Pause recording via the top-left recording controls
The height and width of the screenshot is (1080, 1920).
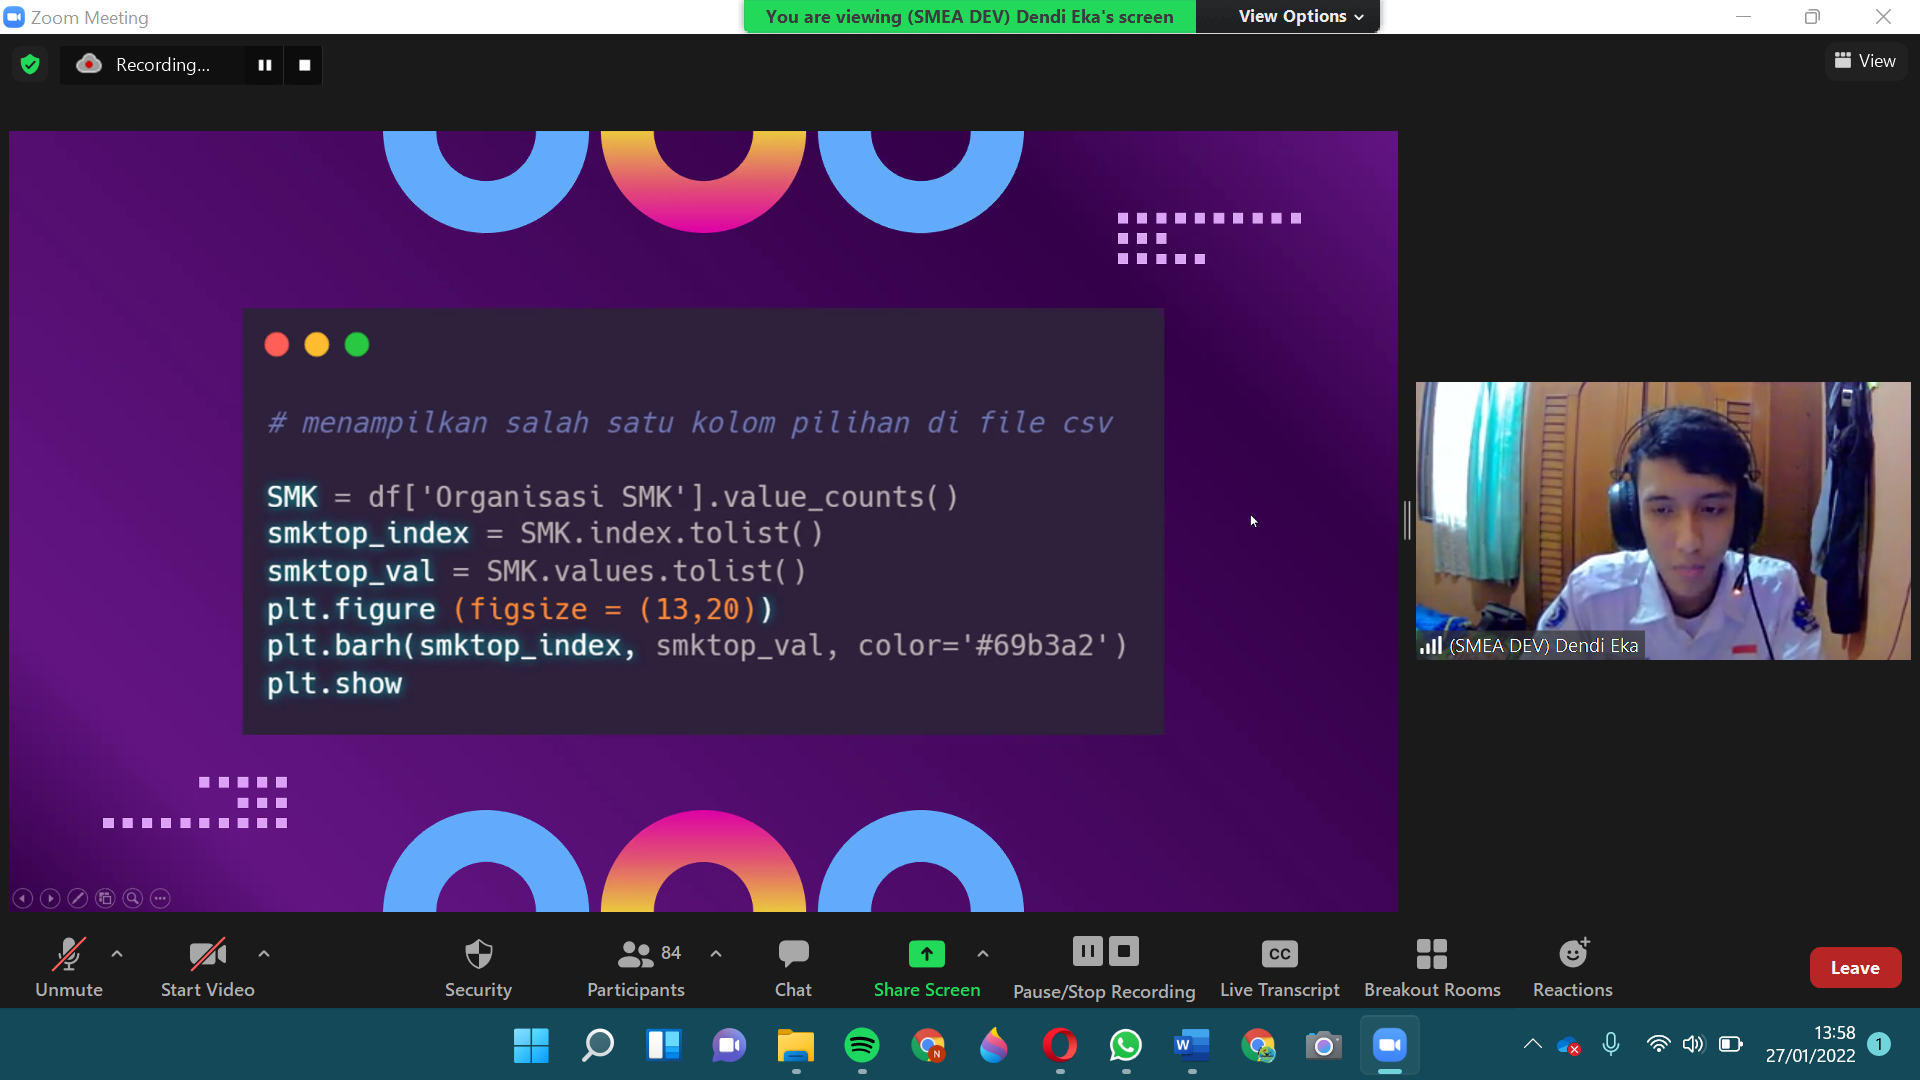[264, 64]
